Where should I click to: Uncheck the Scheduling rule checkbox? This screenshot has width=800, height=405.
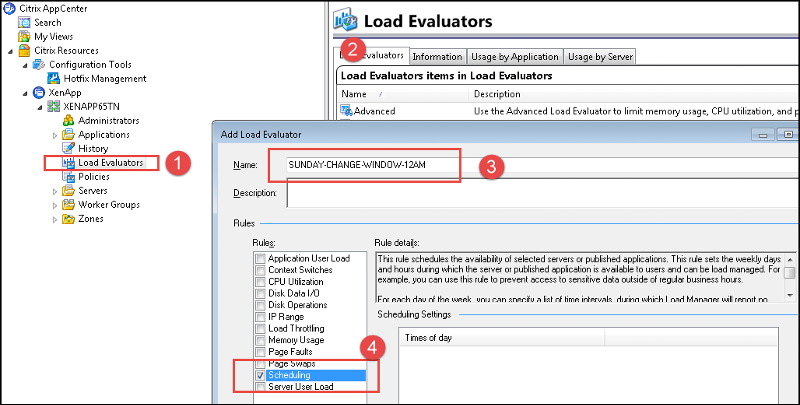(x=260, y=375)
